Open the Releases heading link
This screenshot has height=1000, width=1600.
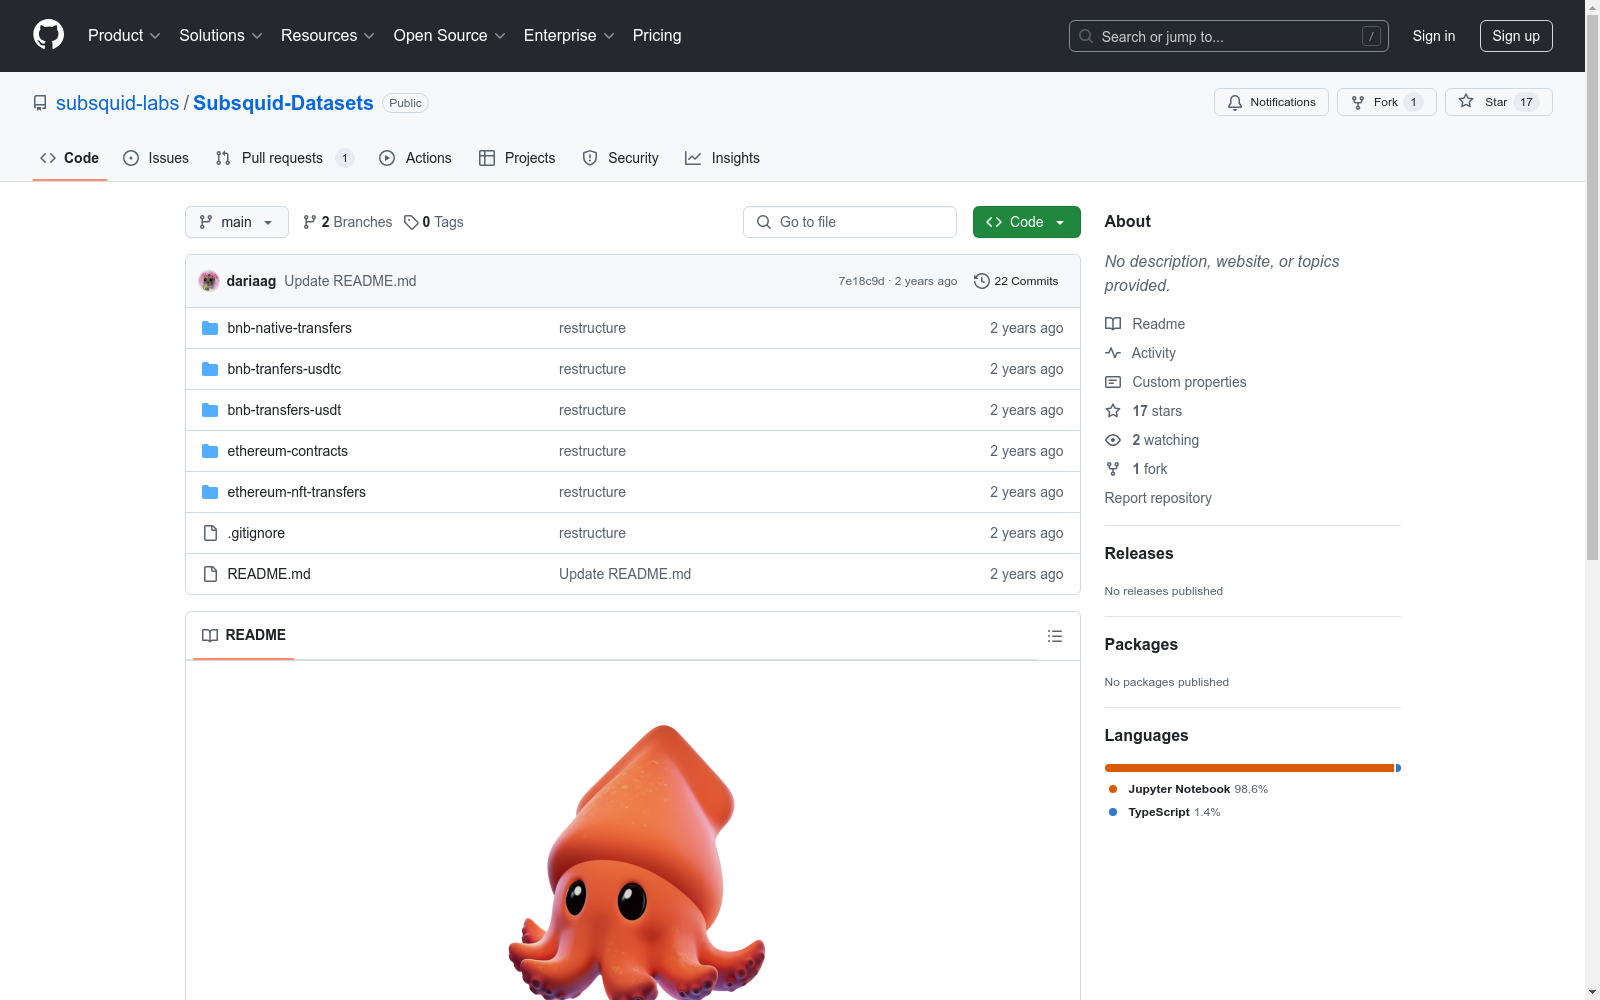1139,553
